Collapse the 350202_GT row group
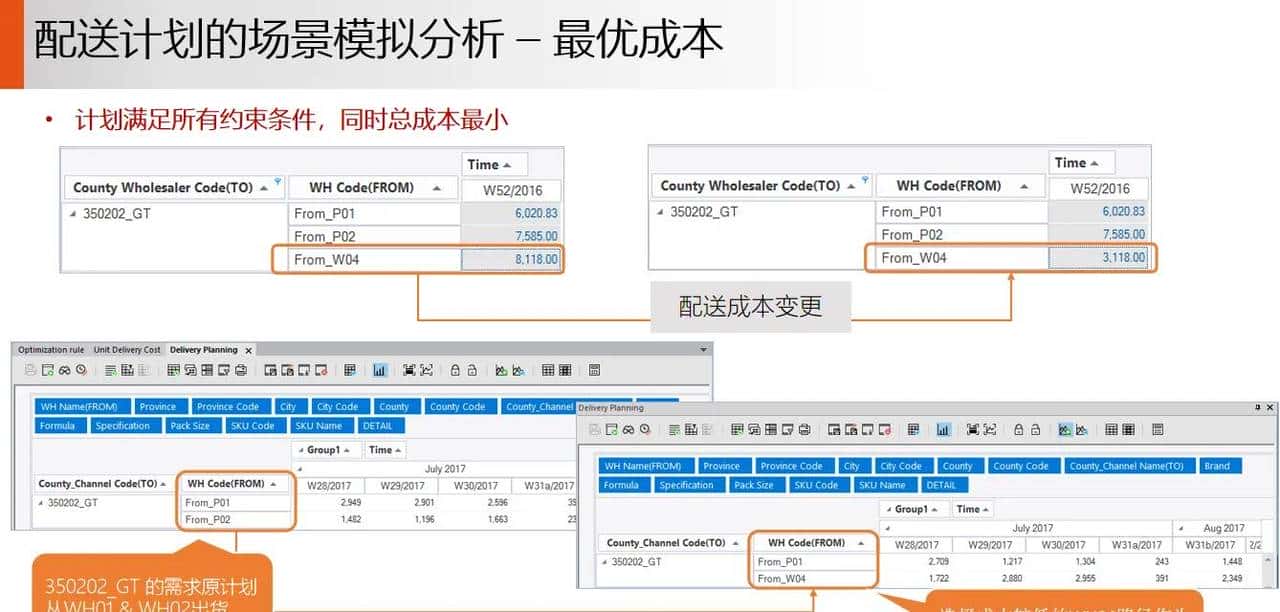This screenshot has height=612, width=1280. 75,212
